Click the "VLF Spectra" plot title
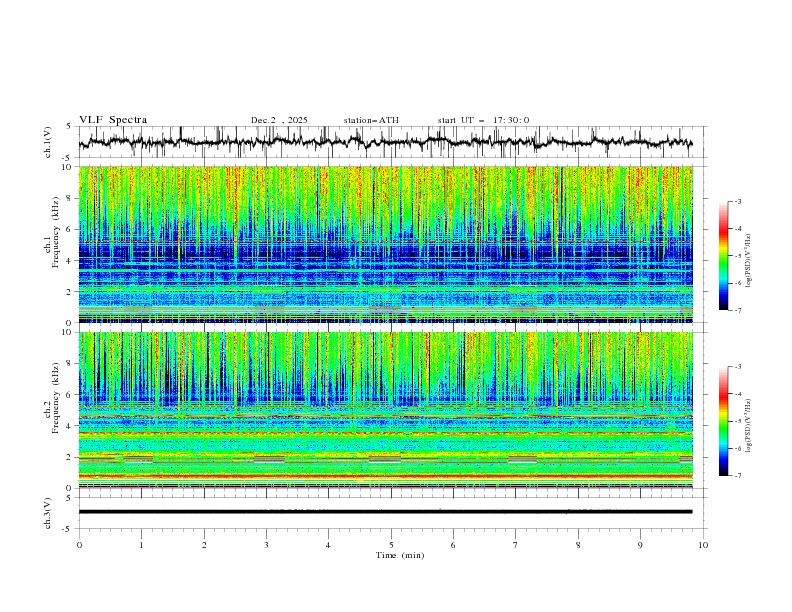This screenshot has width=792, height=612. point(113,120)
